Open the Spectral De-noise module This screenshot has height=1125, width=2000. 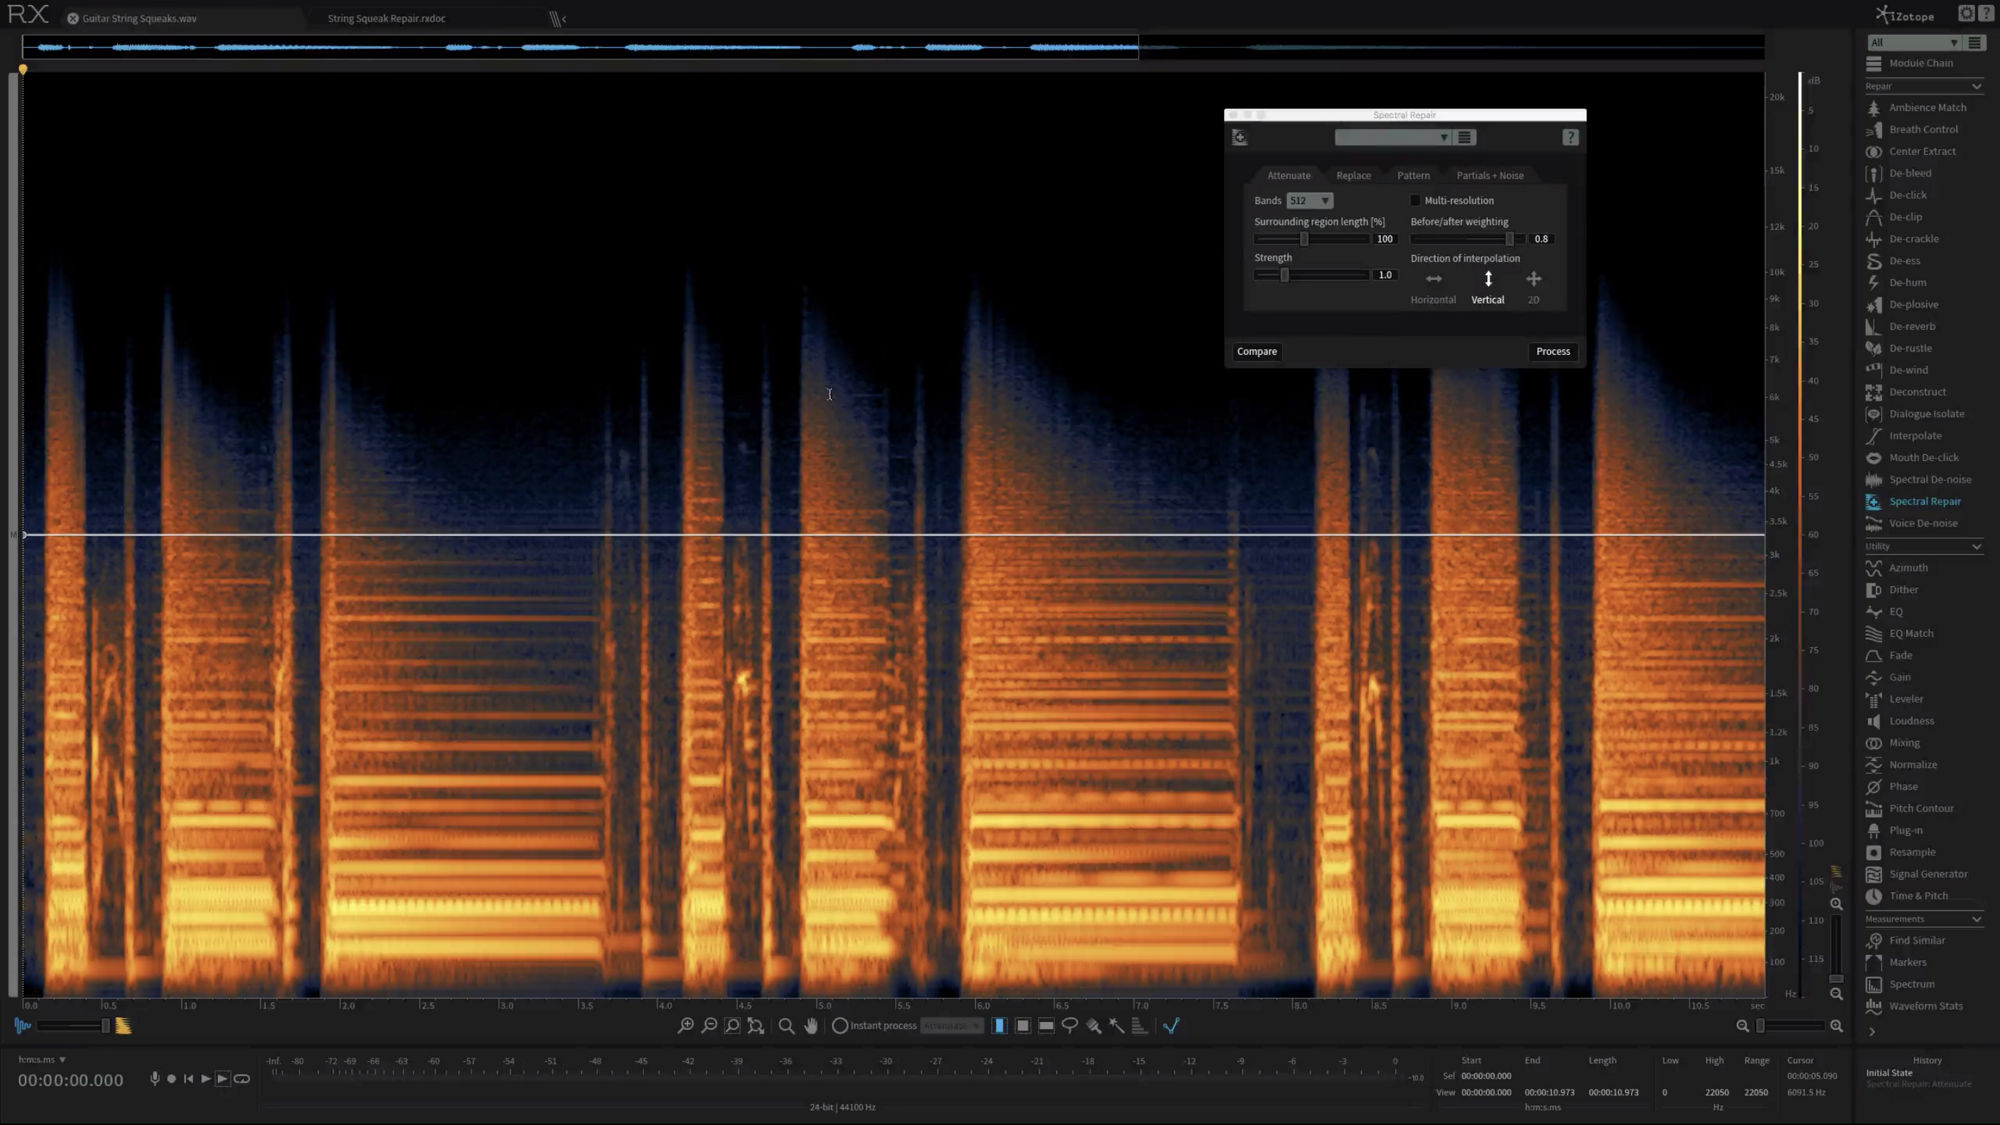(1929, 480)
